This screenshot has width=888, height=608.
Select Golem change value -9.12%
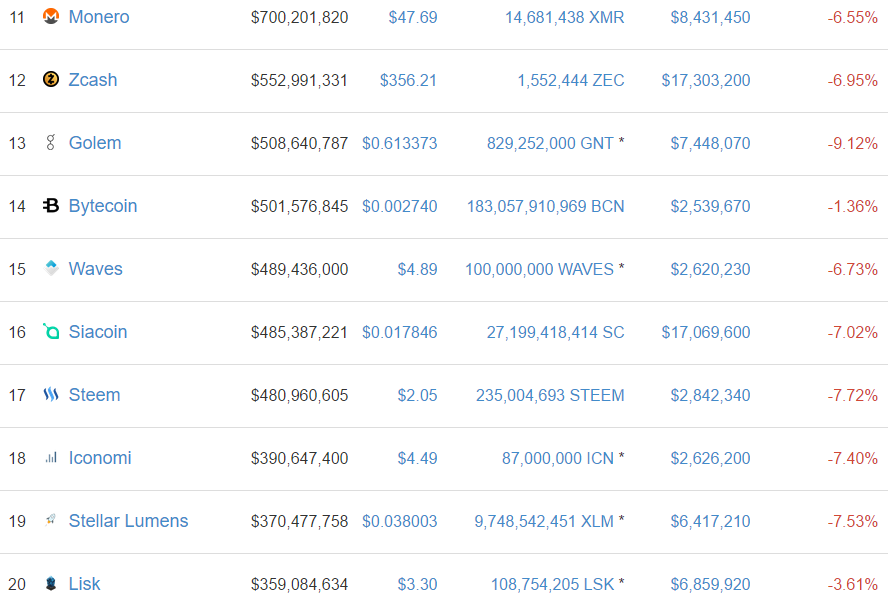tap(852, 143)
